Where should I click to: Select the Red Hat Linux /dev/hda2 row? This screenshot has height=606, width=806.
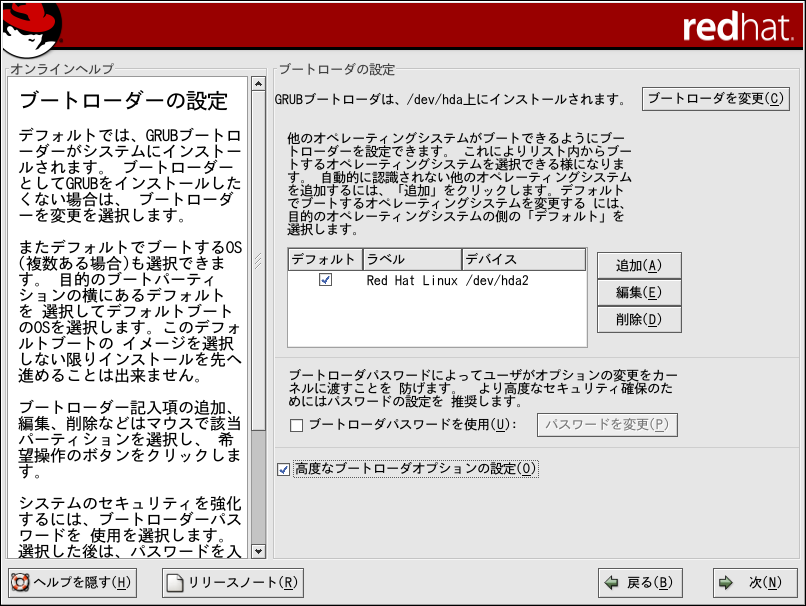tap(447, 281)
